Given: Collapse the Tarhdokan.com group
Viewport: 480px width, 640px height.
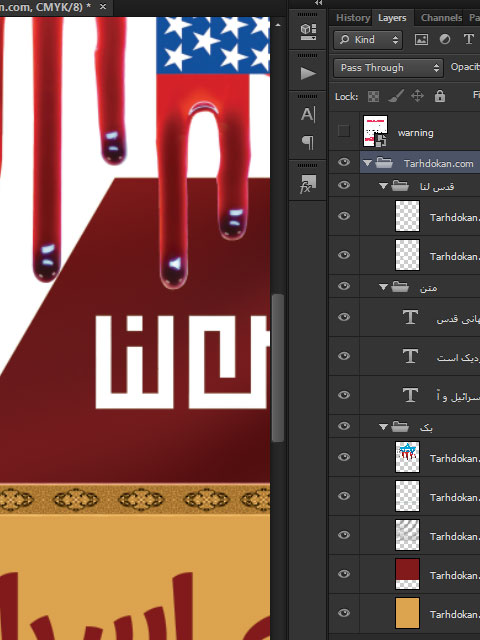Looking at the screenshot, I should (367, 163).
